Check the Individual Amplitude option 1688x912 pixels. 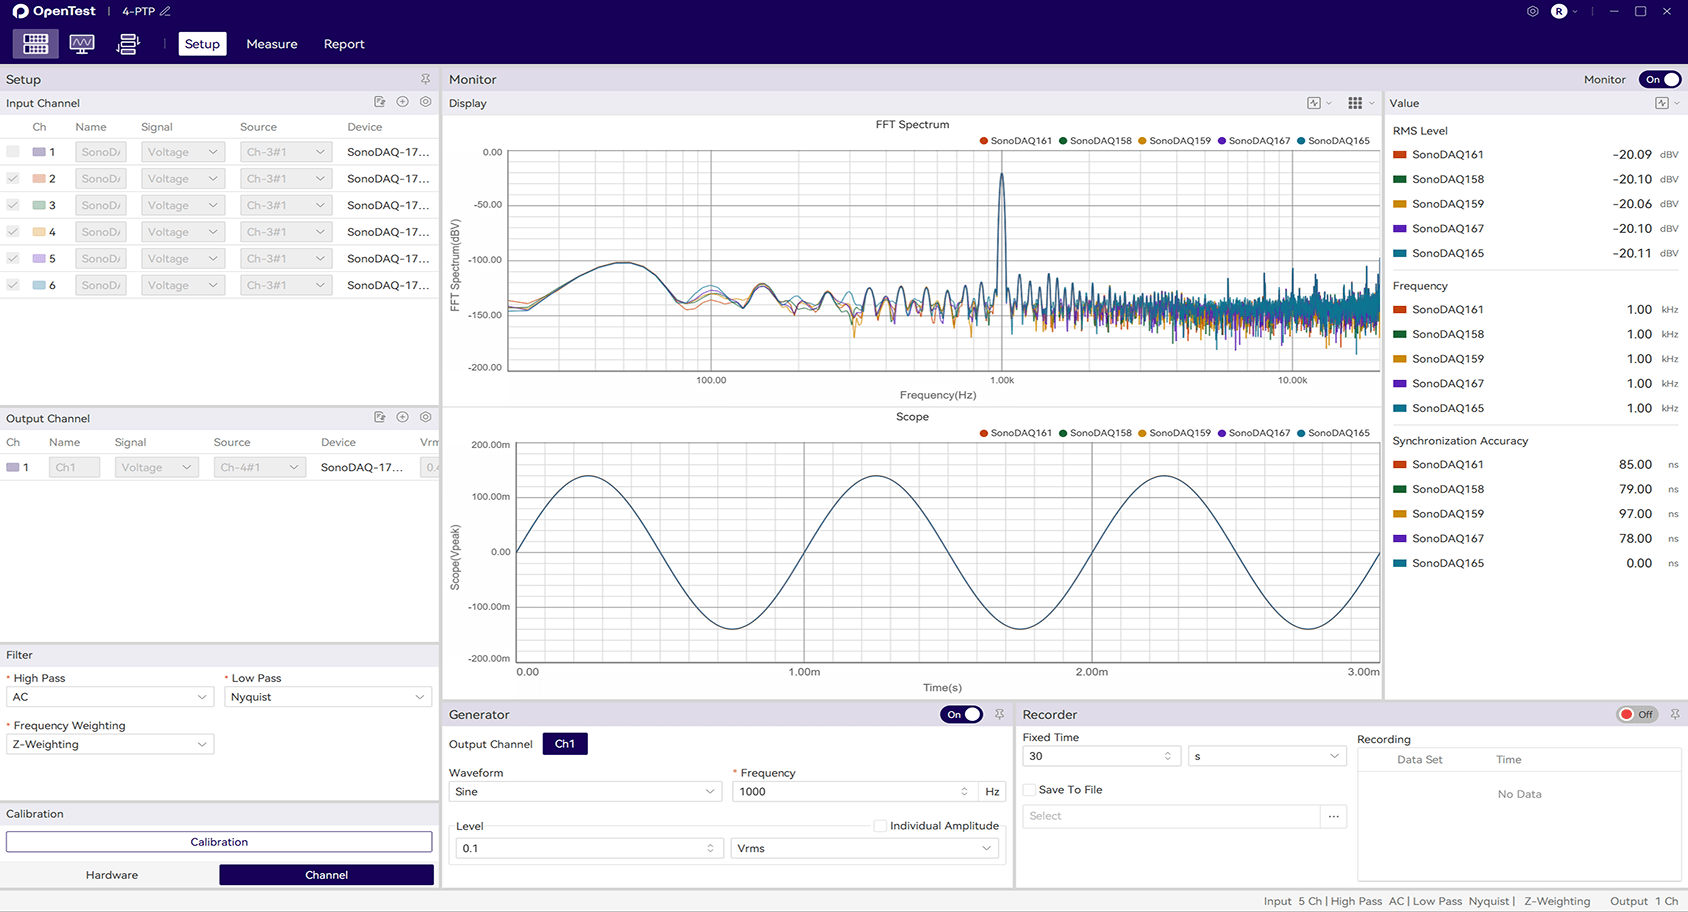(x=880, y=826)
